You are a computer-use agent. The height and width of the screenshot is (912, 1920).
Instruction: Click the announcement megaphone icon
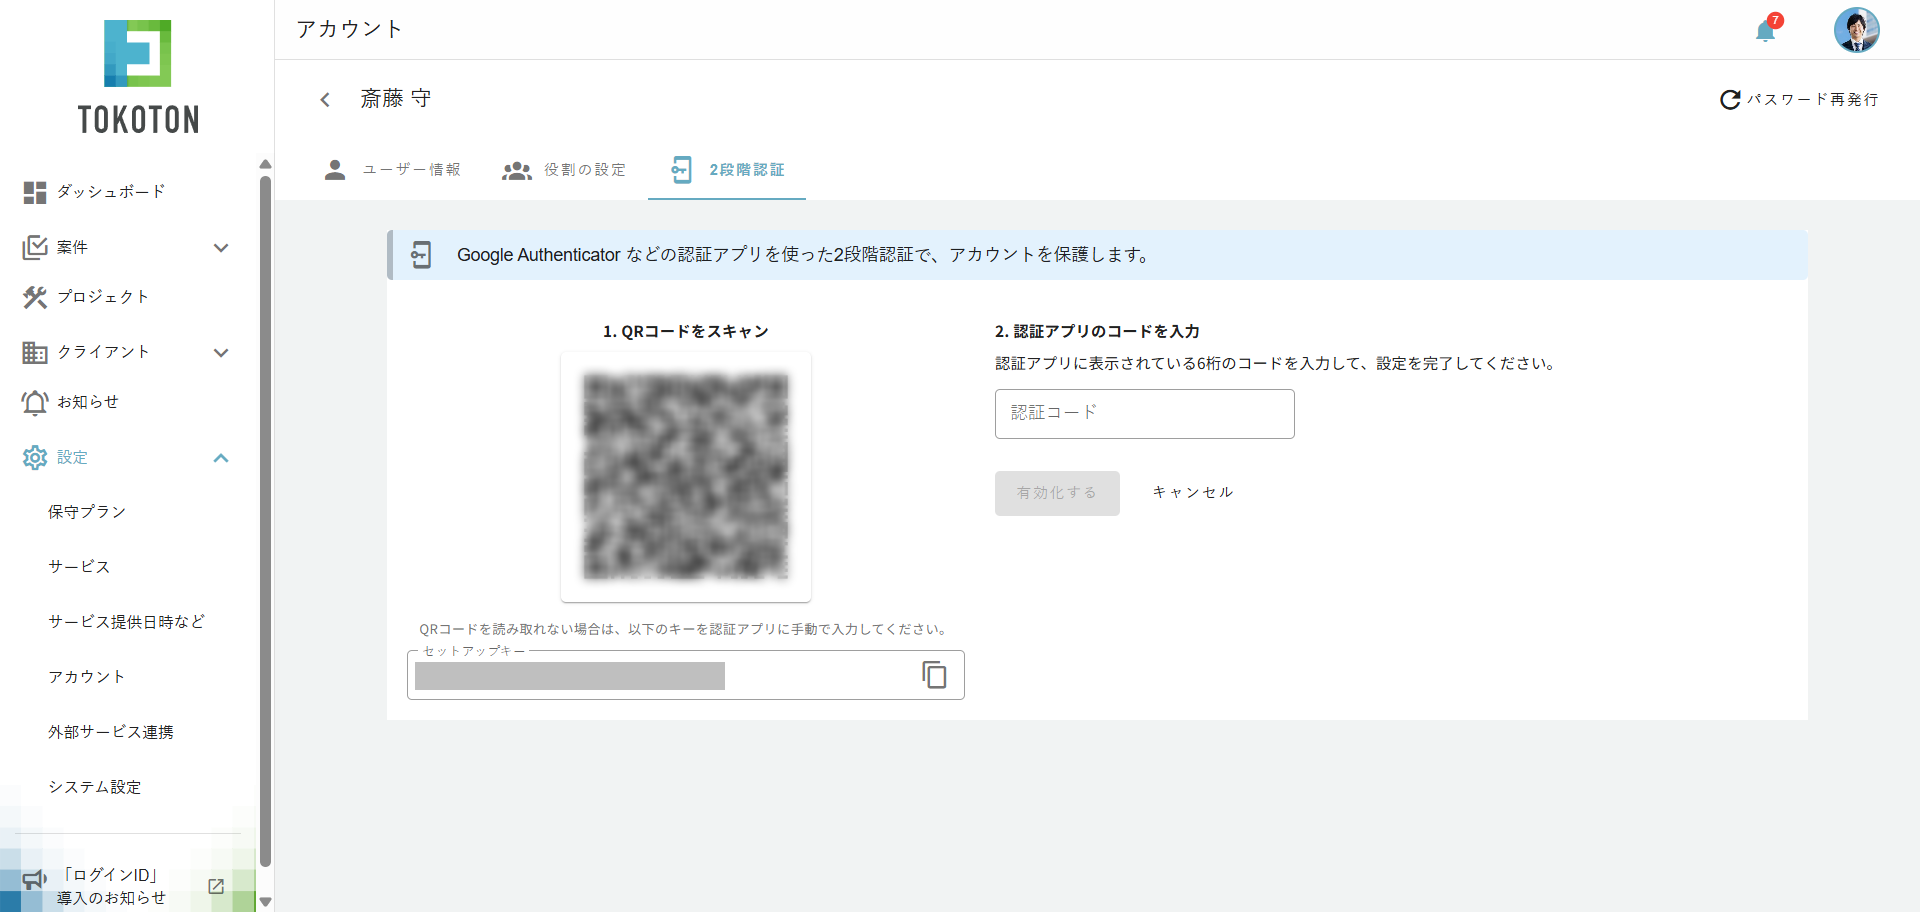tap(35, 880)
